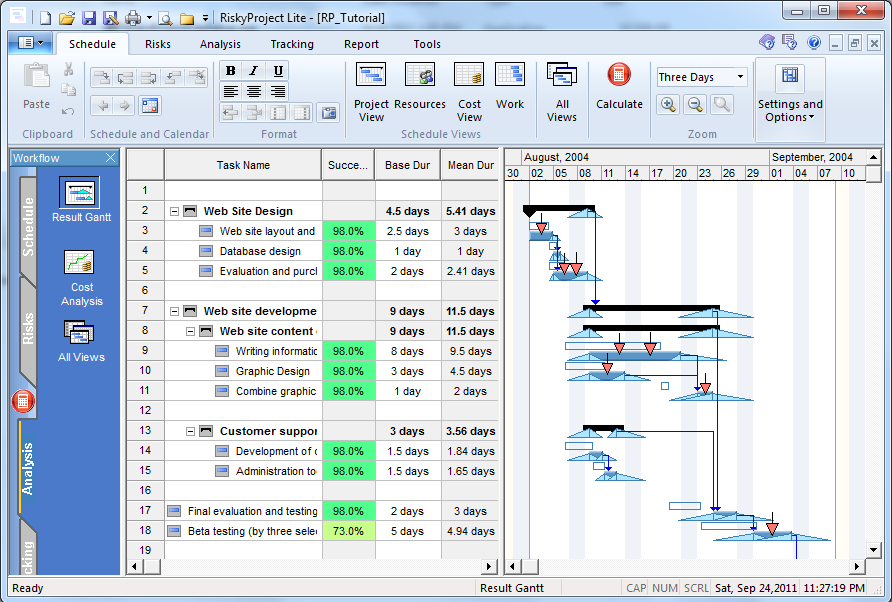Open quick access toolbar customize arrow

(205, 18)
